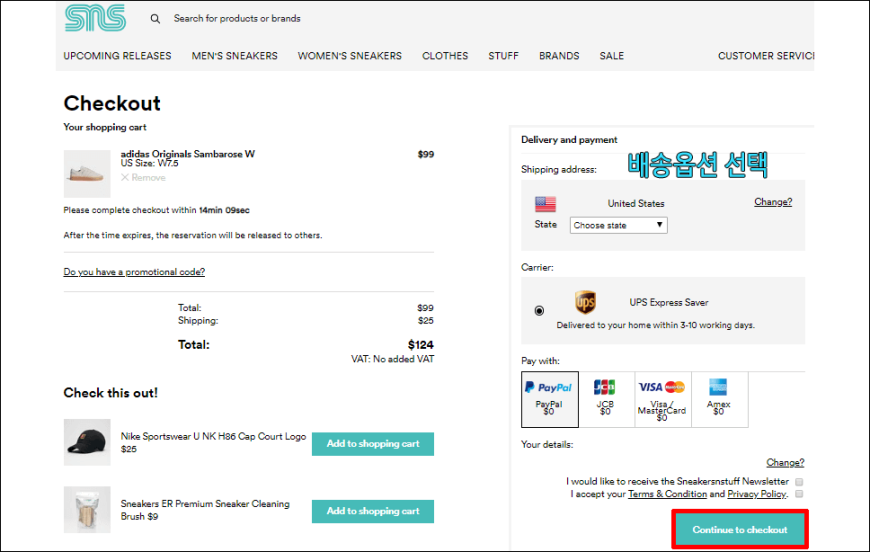Open the adidas Sambarose shoe thumbnail
870x552 pixels.
point(87,174)
